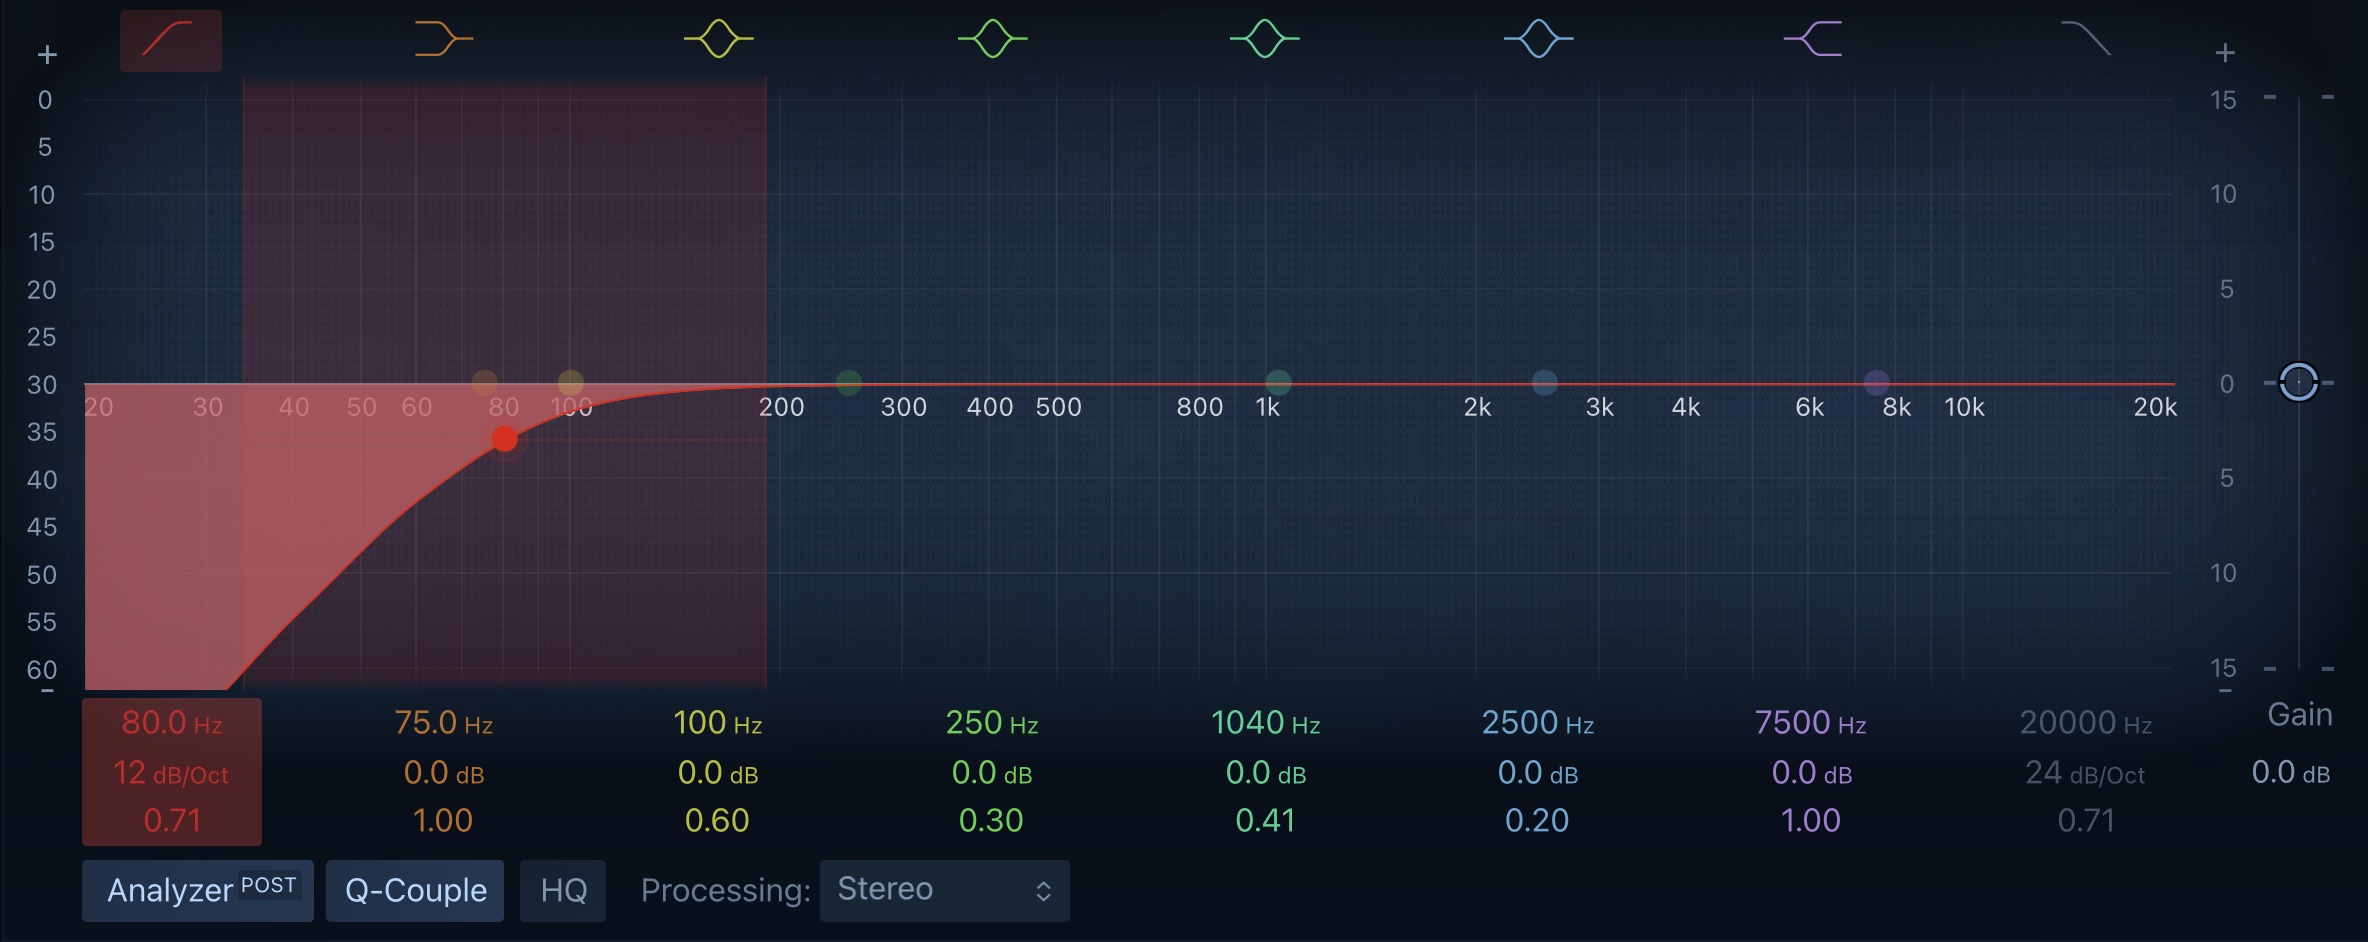
Task: Toggle the blue 2500 Hz bell band icon
Action: [x=1538, y=40]
